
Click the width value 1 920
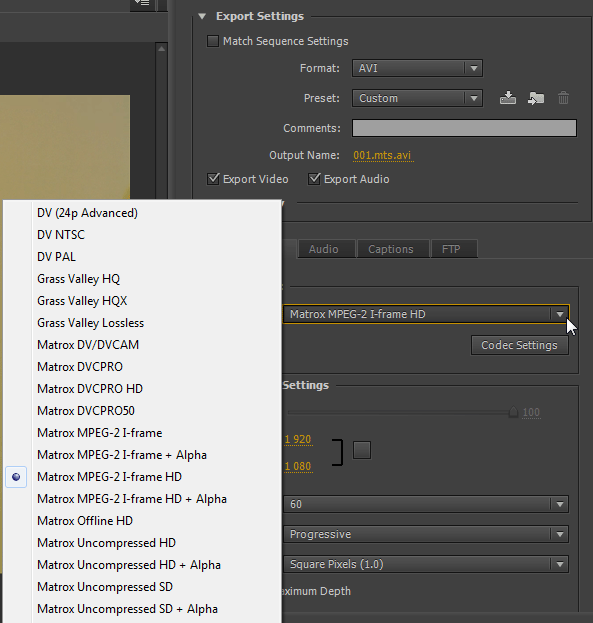(298, 439)
